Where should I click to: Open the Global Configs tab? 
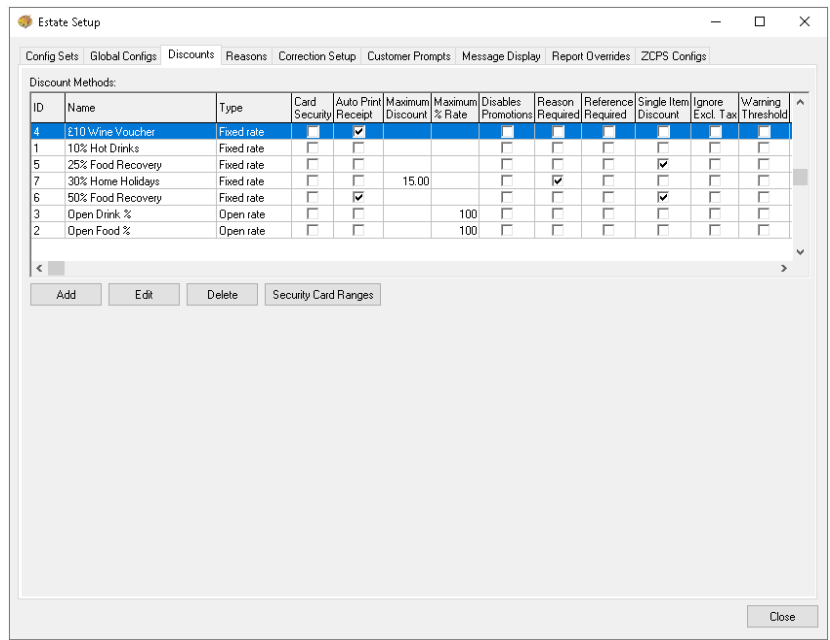(x=123, y=57)
